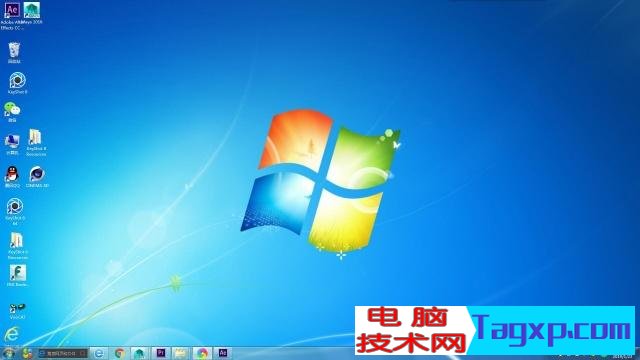Viewport: 640px width, 360px height.
Task: Launch Internet Explorer from the taskbar
Action: (99, 353)
